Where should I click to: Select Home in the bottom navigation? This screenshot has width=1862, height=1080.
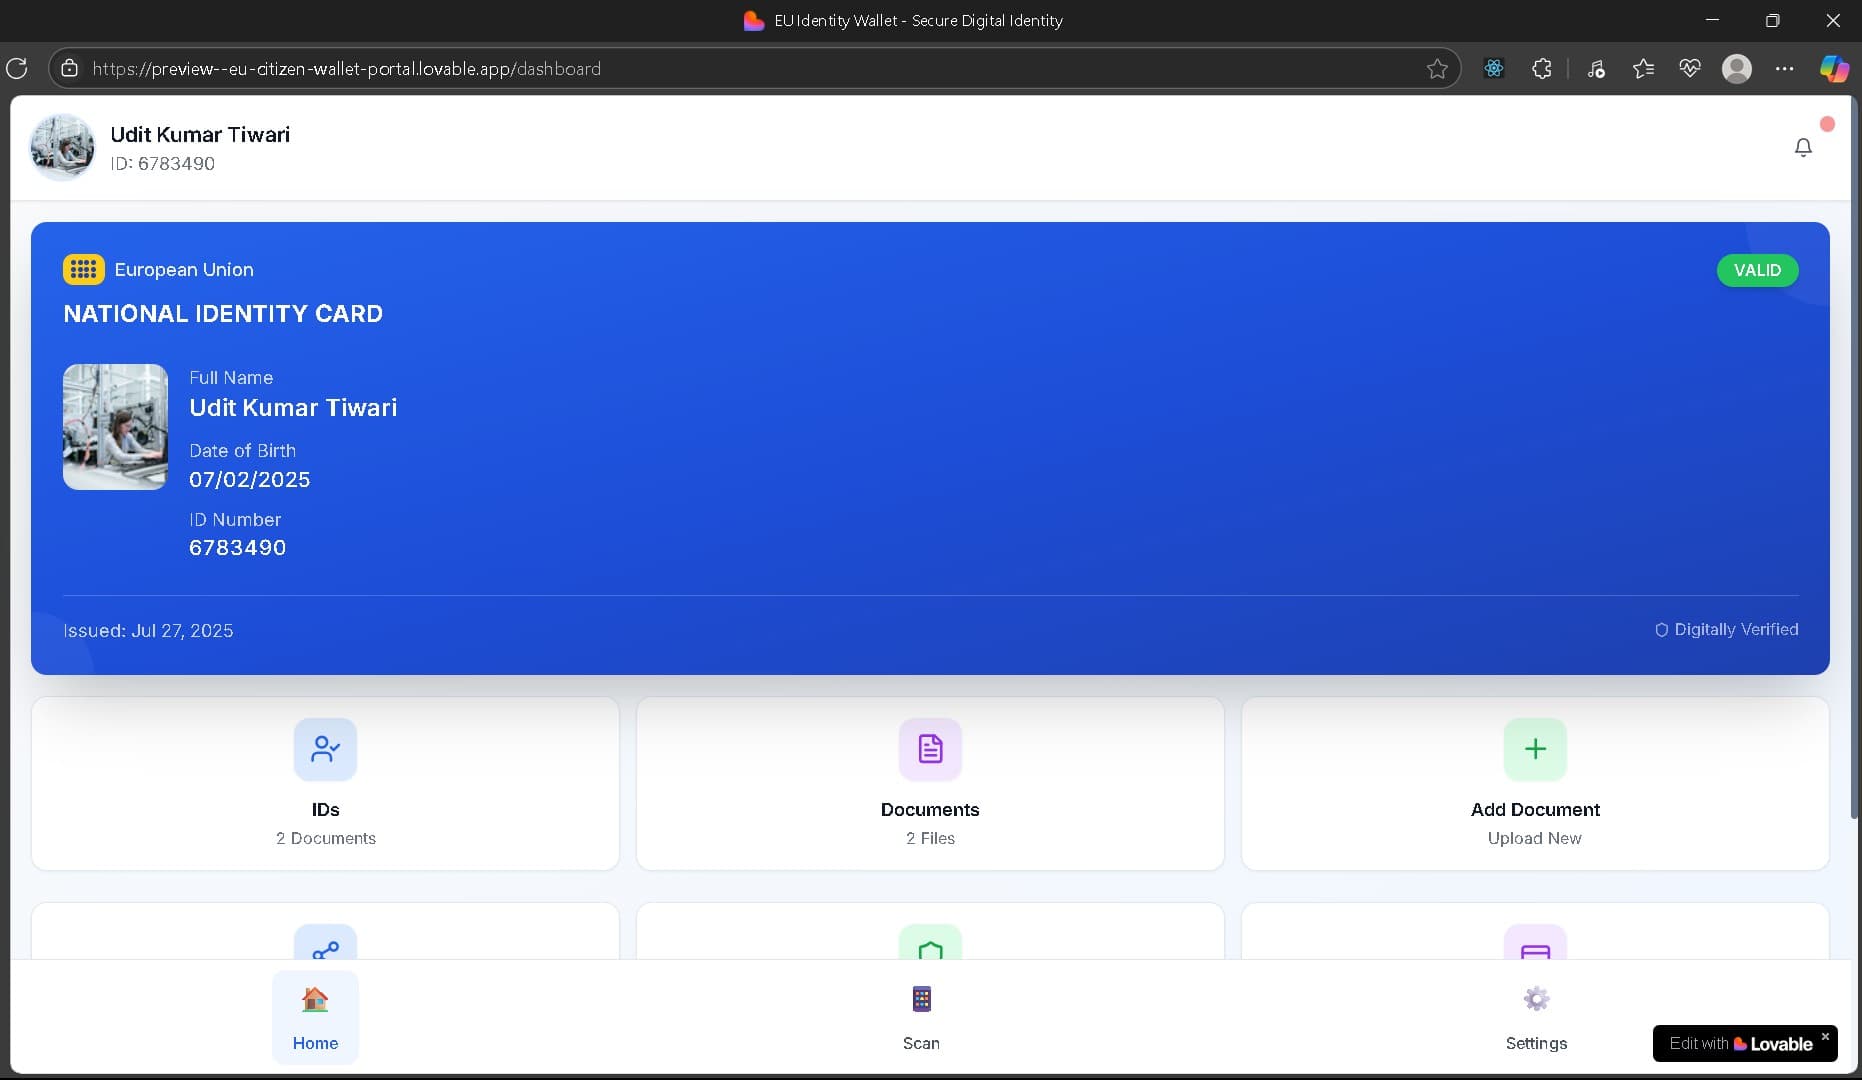[x=315, y=1018]
